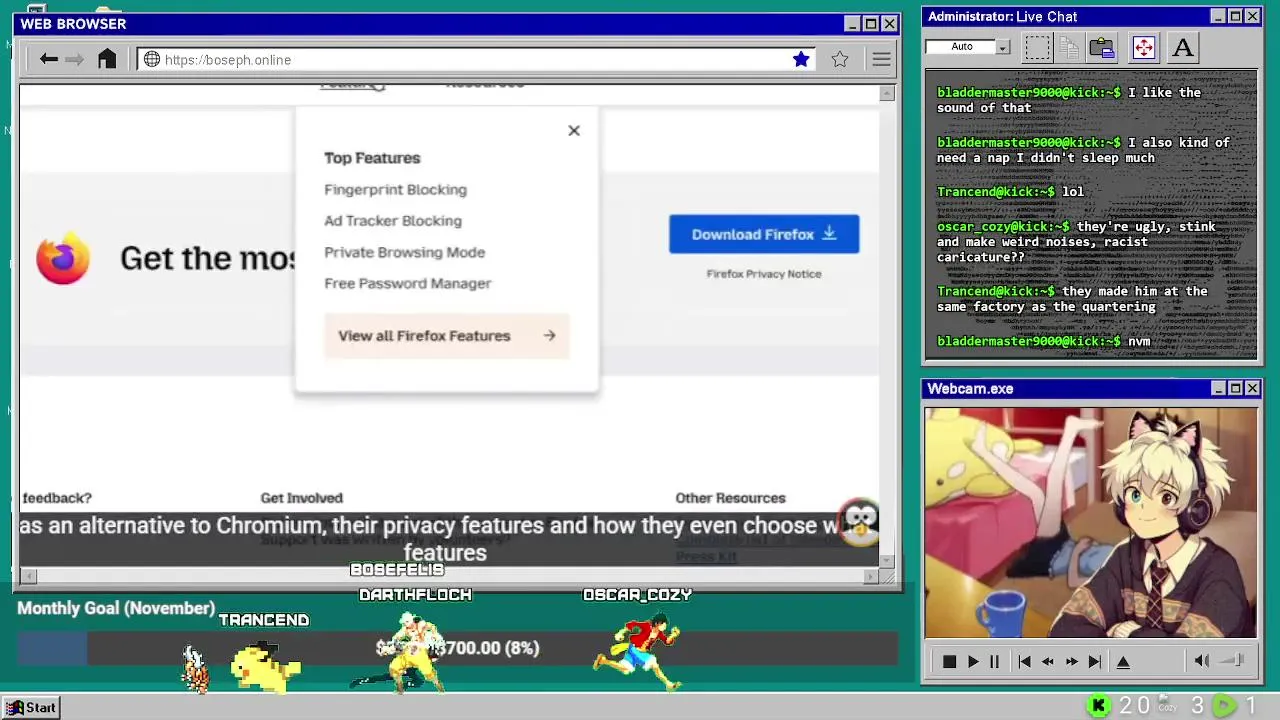Viewport: 1280px width, 720px height.
Task: Click the horizontal scrollbar right arrow
Action: click(871, 576)
